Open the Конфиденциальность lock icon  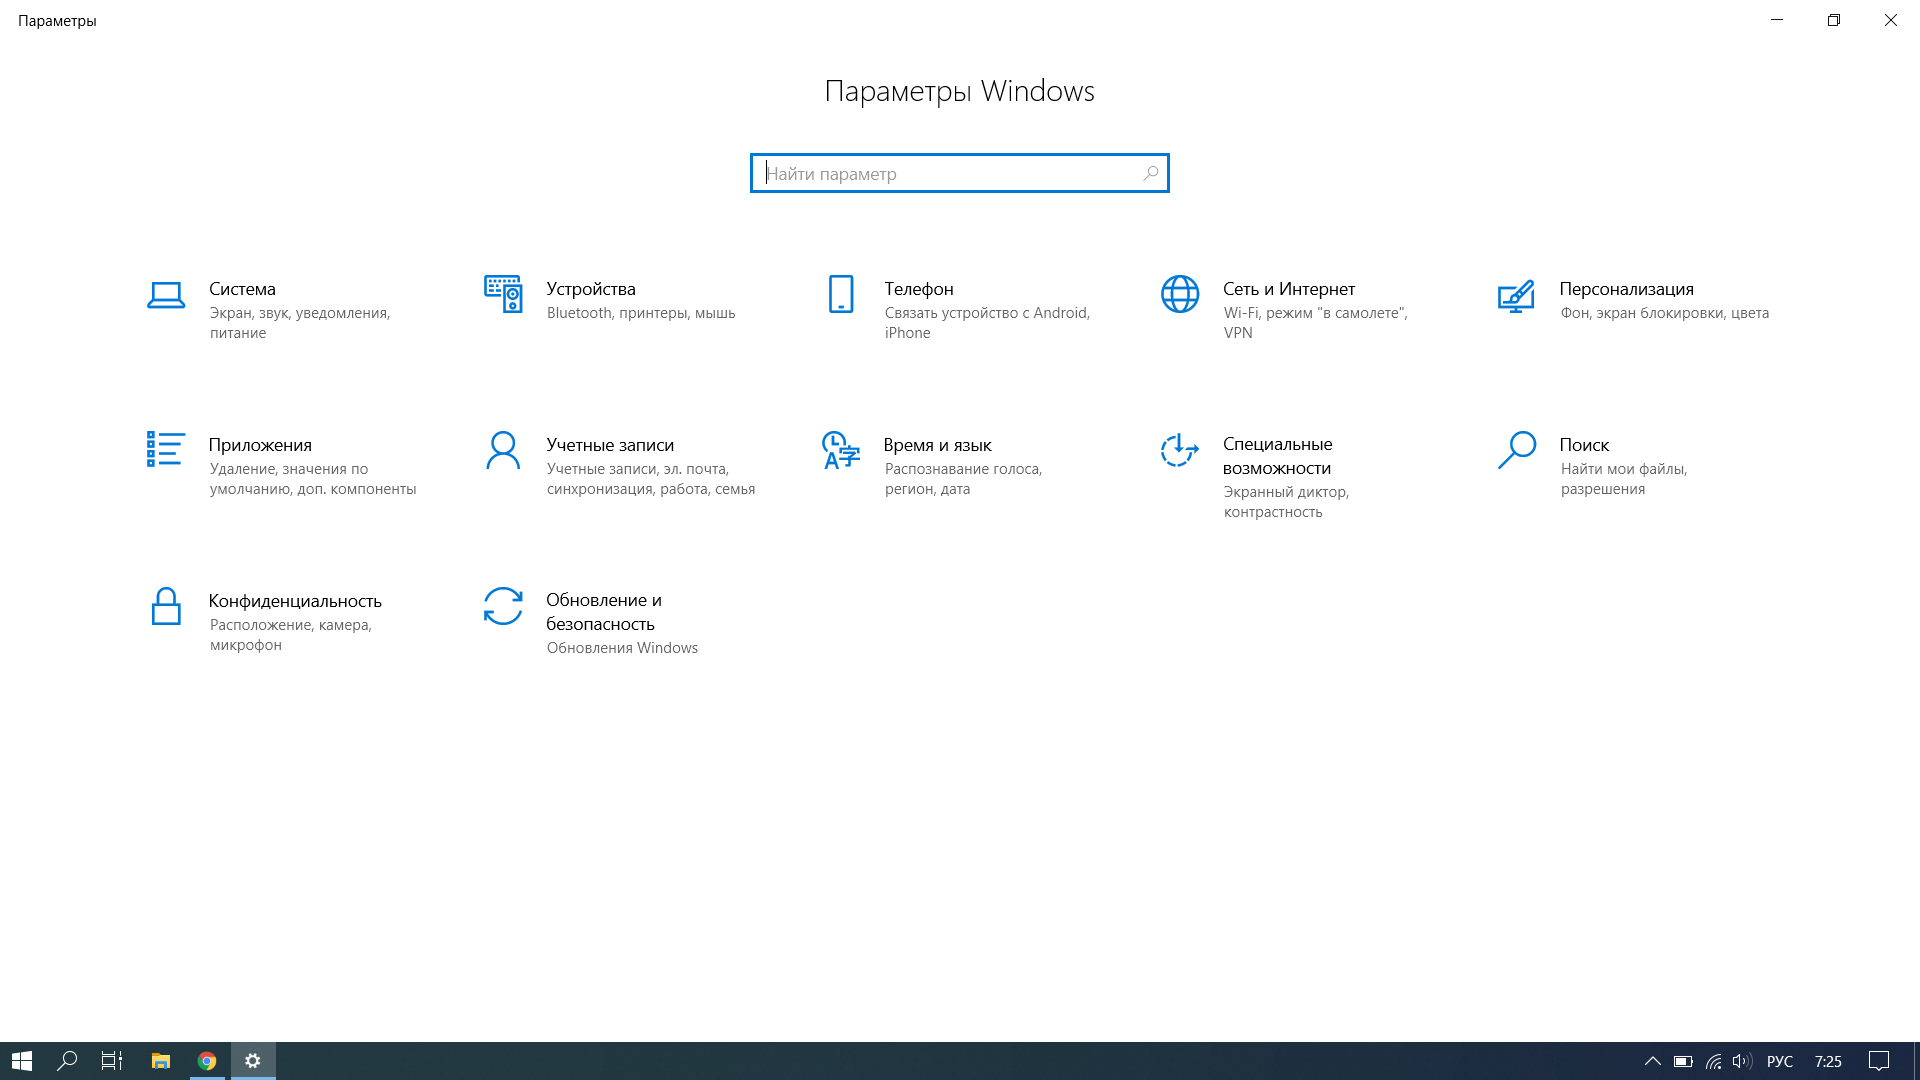click(x=166, y=606)
